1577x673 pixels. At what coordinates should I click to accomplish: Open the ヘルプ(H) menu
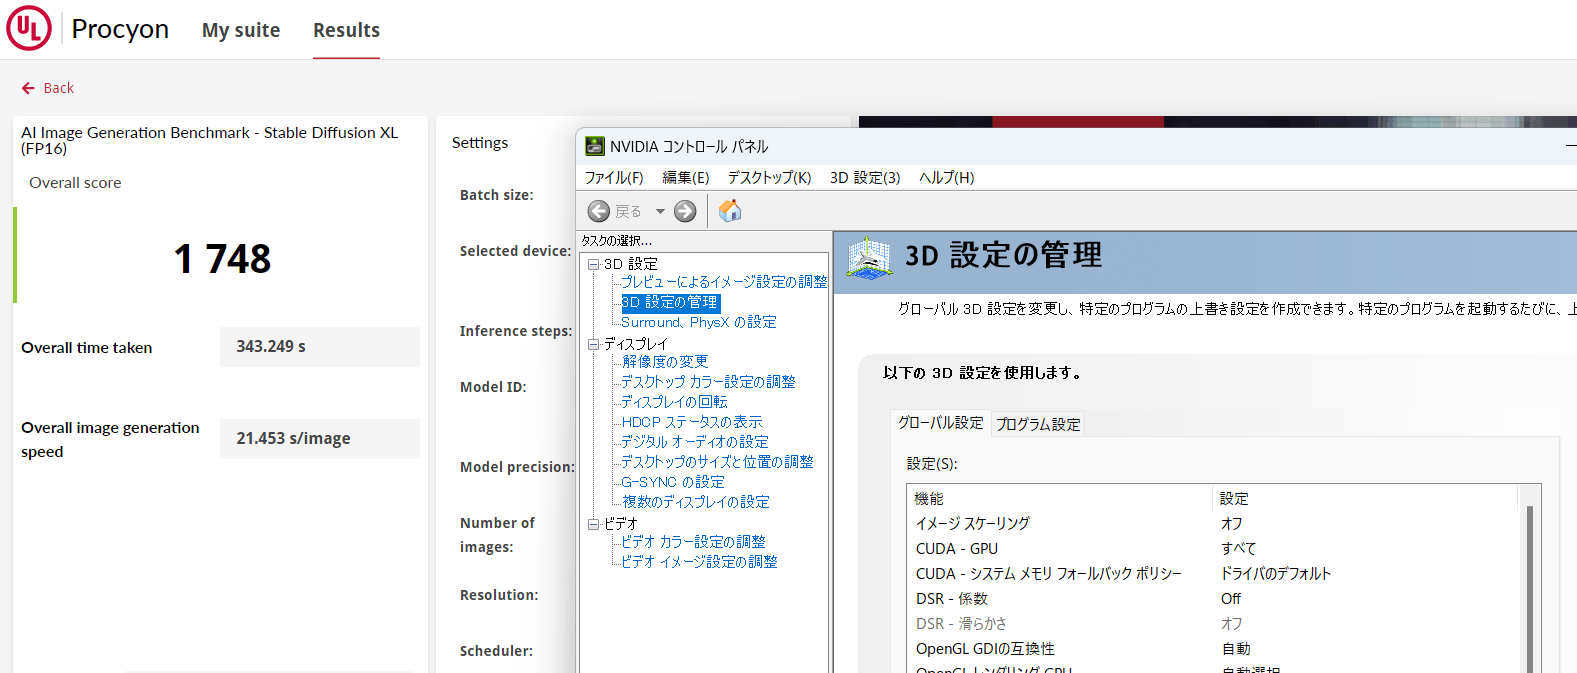tap(946, 177)
